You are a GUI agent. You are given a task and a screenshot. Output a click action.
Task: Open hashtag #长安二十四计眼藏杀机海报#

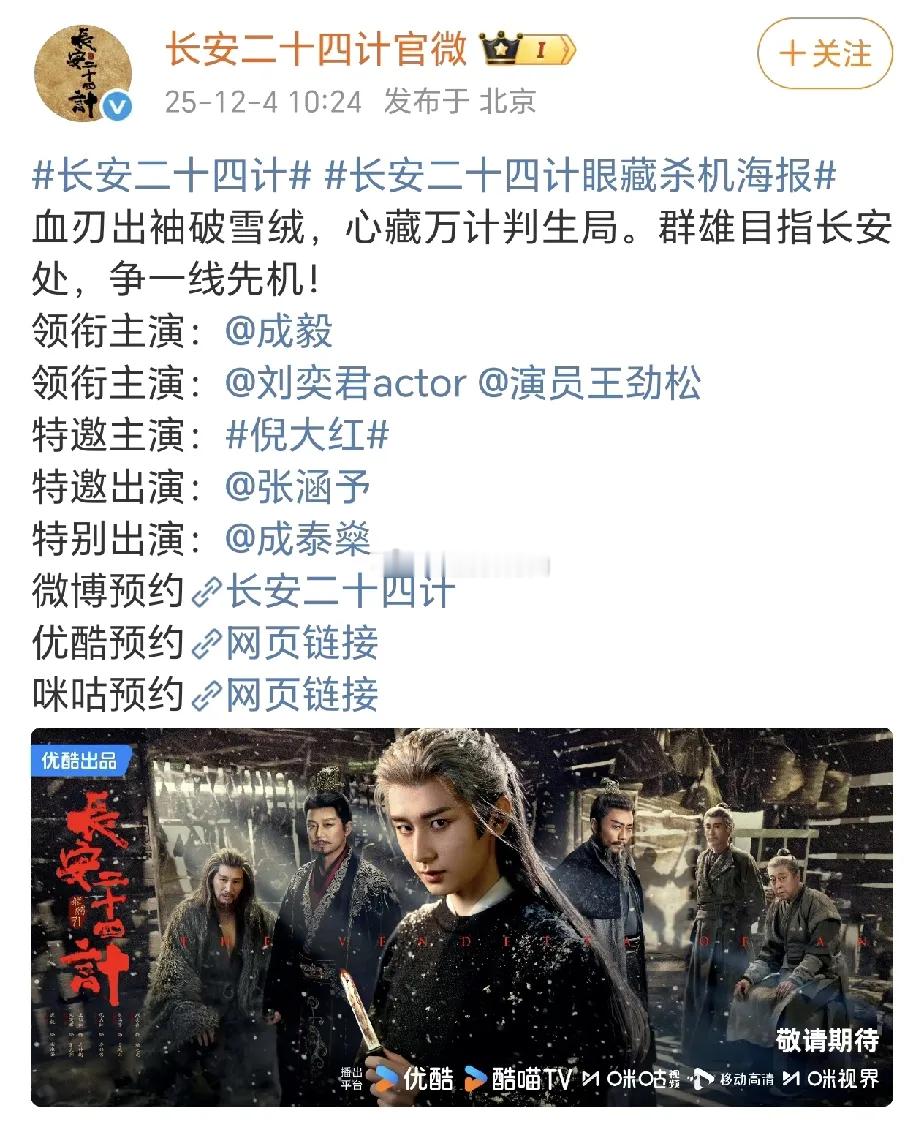580,176
